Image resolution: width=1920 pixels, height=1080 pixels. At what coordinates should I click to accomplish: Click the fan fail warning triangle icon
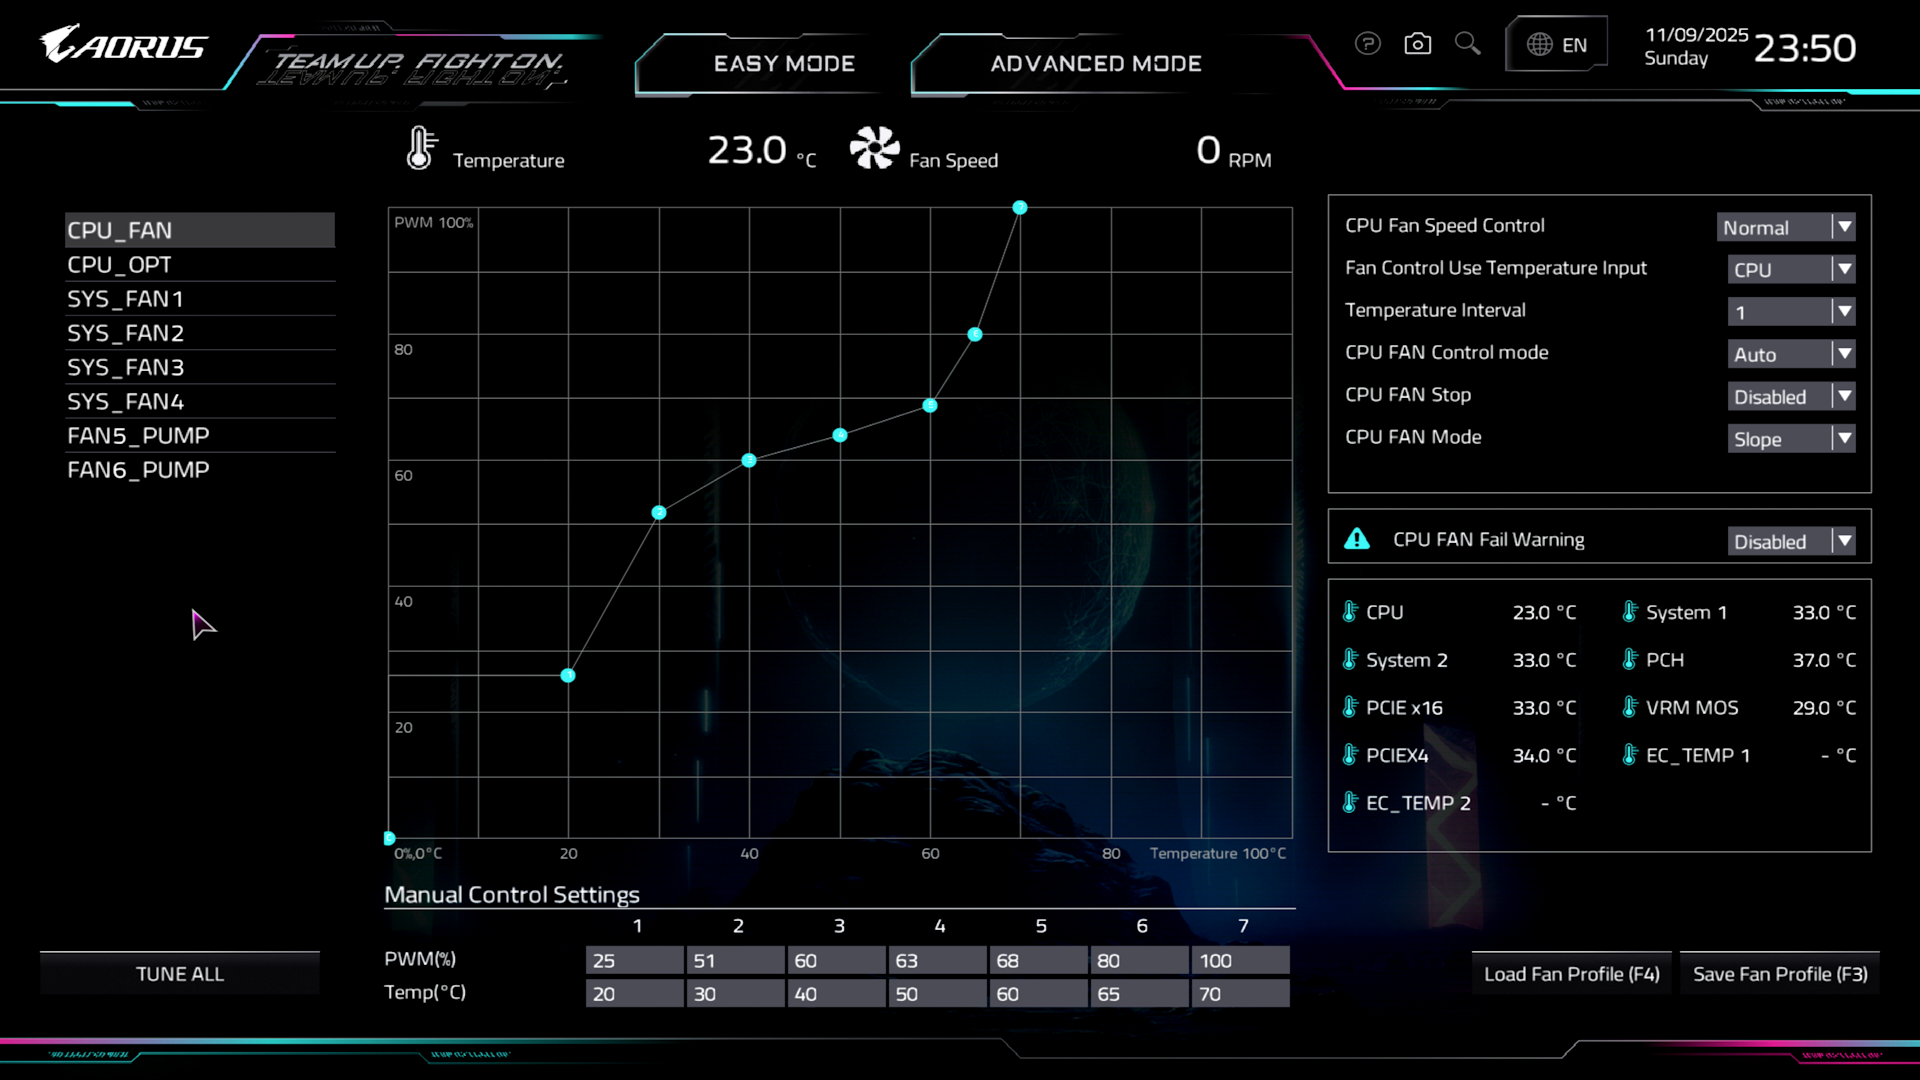[x=1357, y=540]
